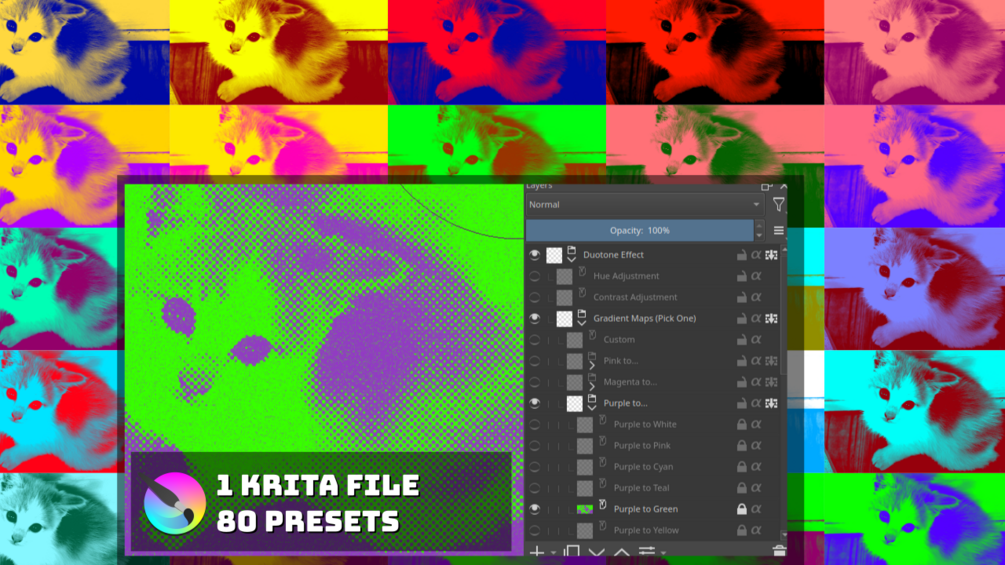The width and height of the screenshot is (1005, 565).
Task: Unlock the Purple to Green layer
Action: (x=742, y=509)
